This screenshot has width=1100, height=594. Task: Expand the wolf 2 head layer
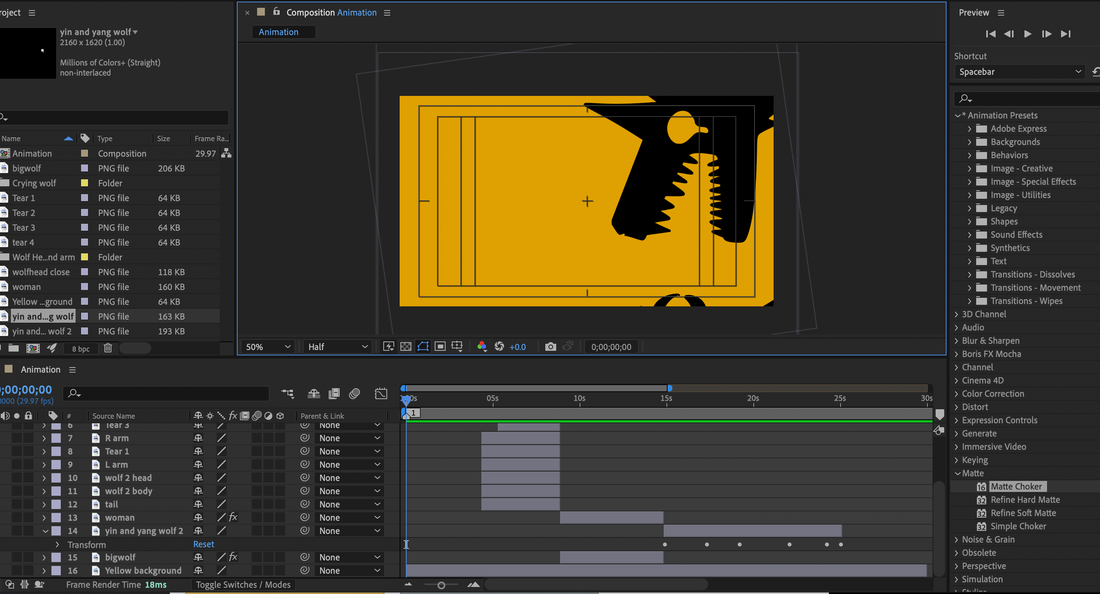44,478
